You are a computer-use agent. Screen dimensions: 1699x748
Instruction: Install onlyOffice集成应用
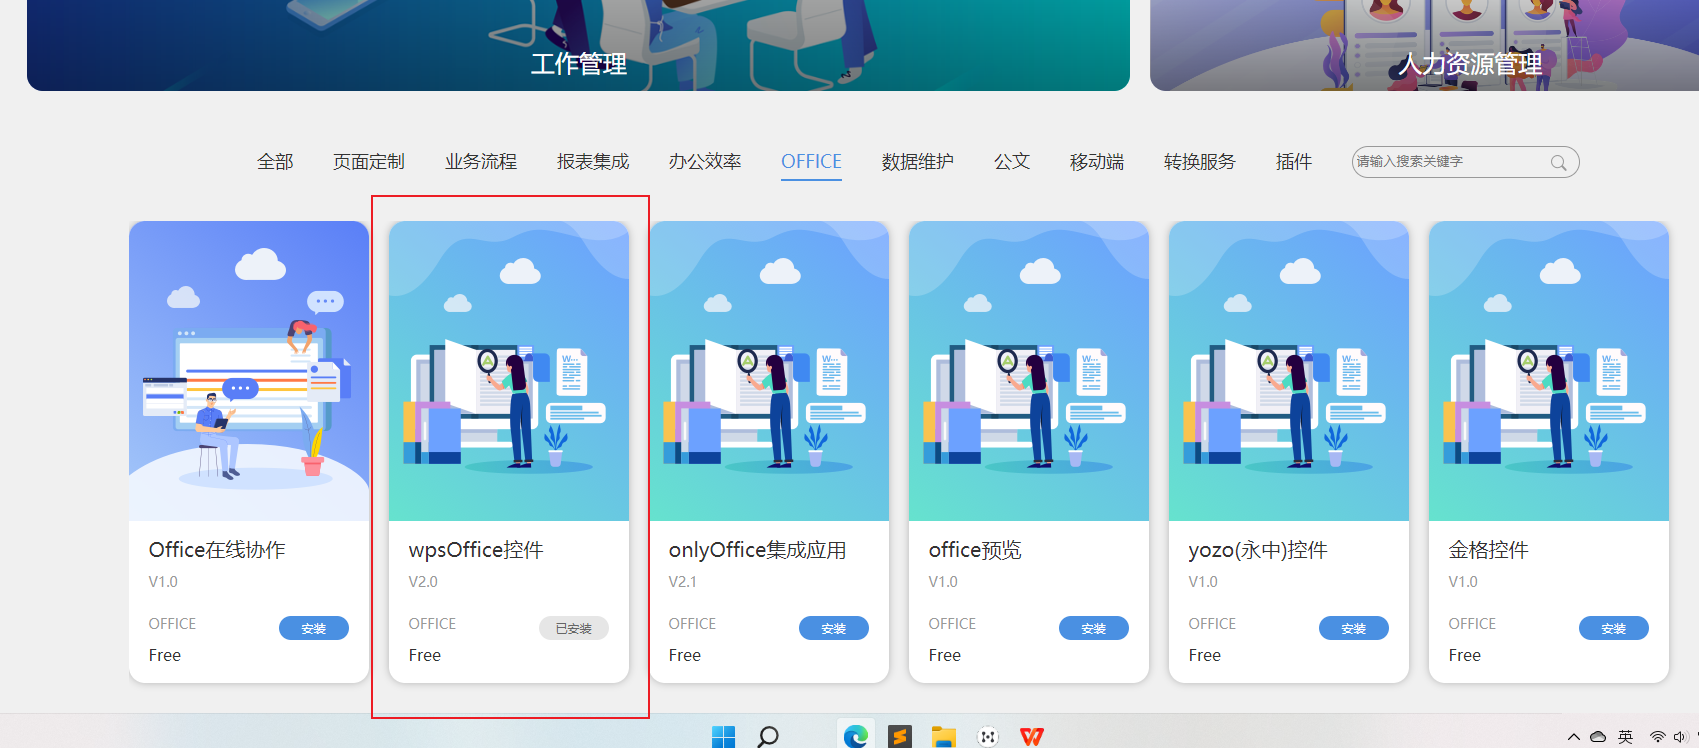coord(834,628)
